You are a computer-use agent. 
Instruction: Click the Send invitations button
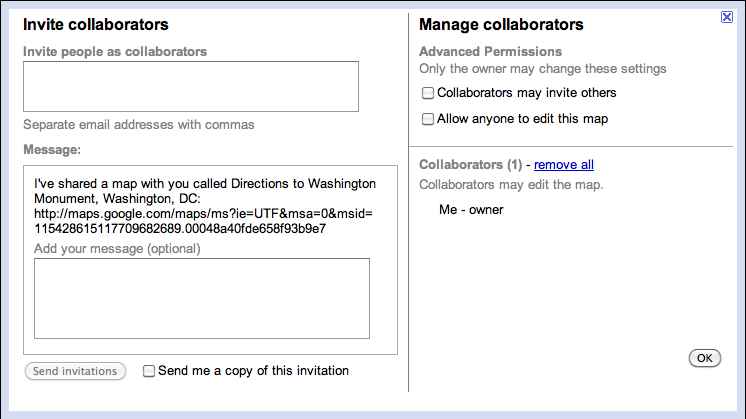click(75, 371)
